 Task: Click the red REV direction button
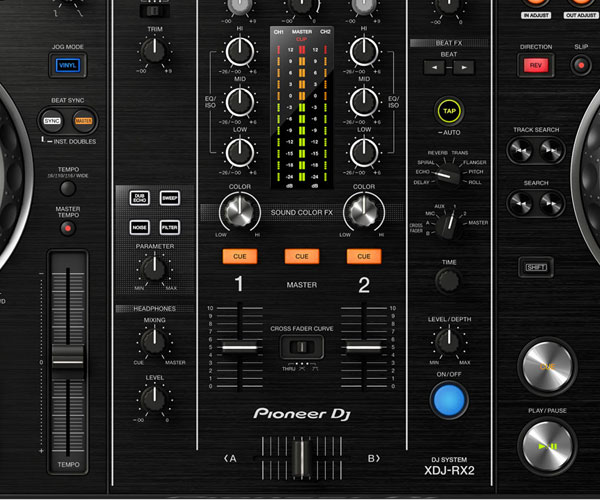[536, 65]
